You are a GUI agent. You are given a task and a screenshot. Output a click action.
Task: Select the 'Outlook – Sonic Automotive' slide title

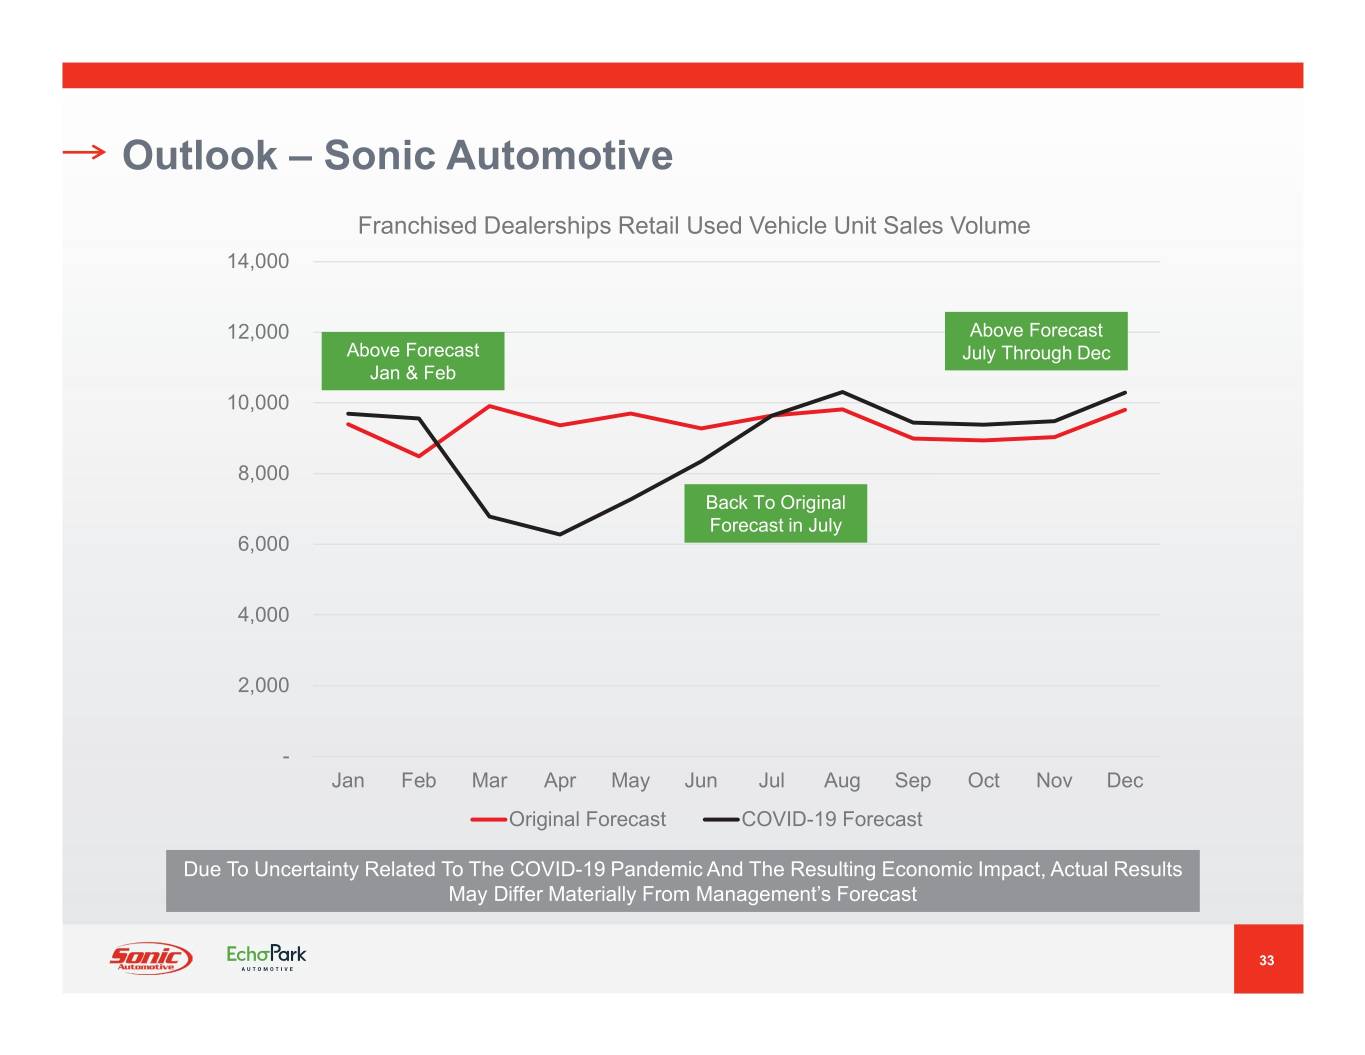coord(397,156)
